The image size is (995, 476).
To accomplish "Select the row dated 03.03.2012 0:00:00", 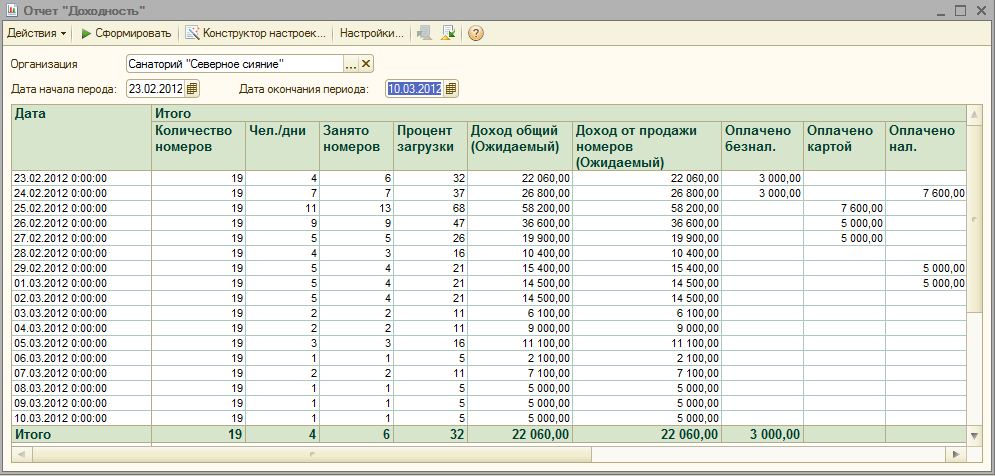I will click(489, 313).
